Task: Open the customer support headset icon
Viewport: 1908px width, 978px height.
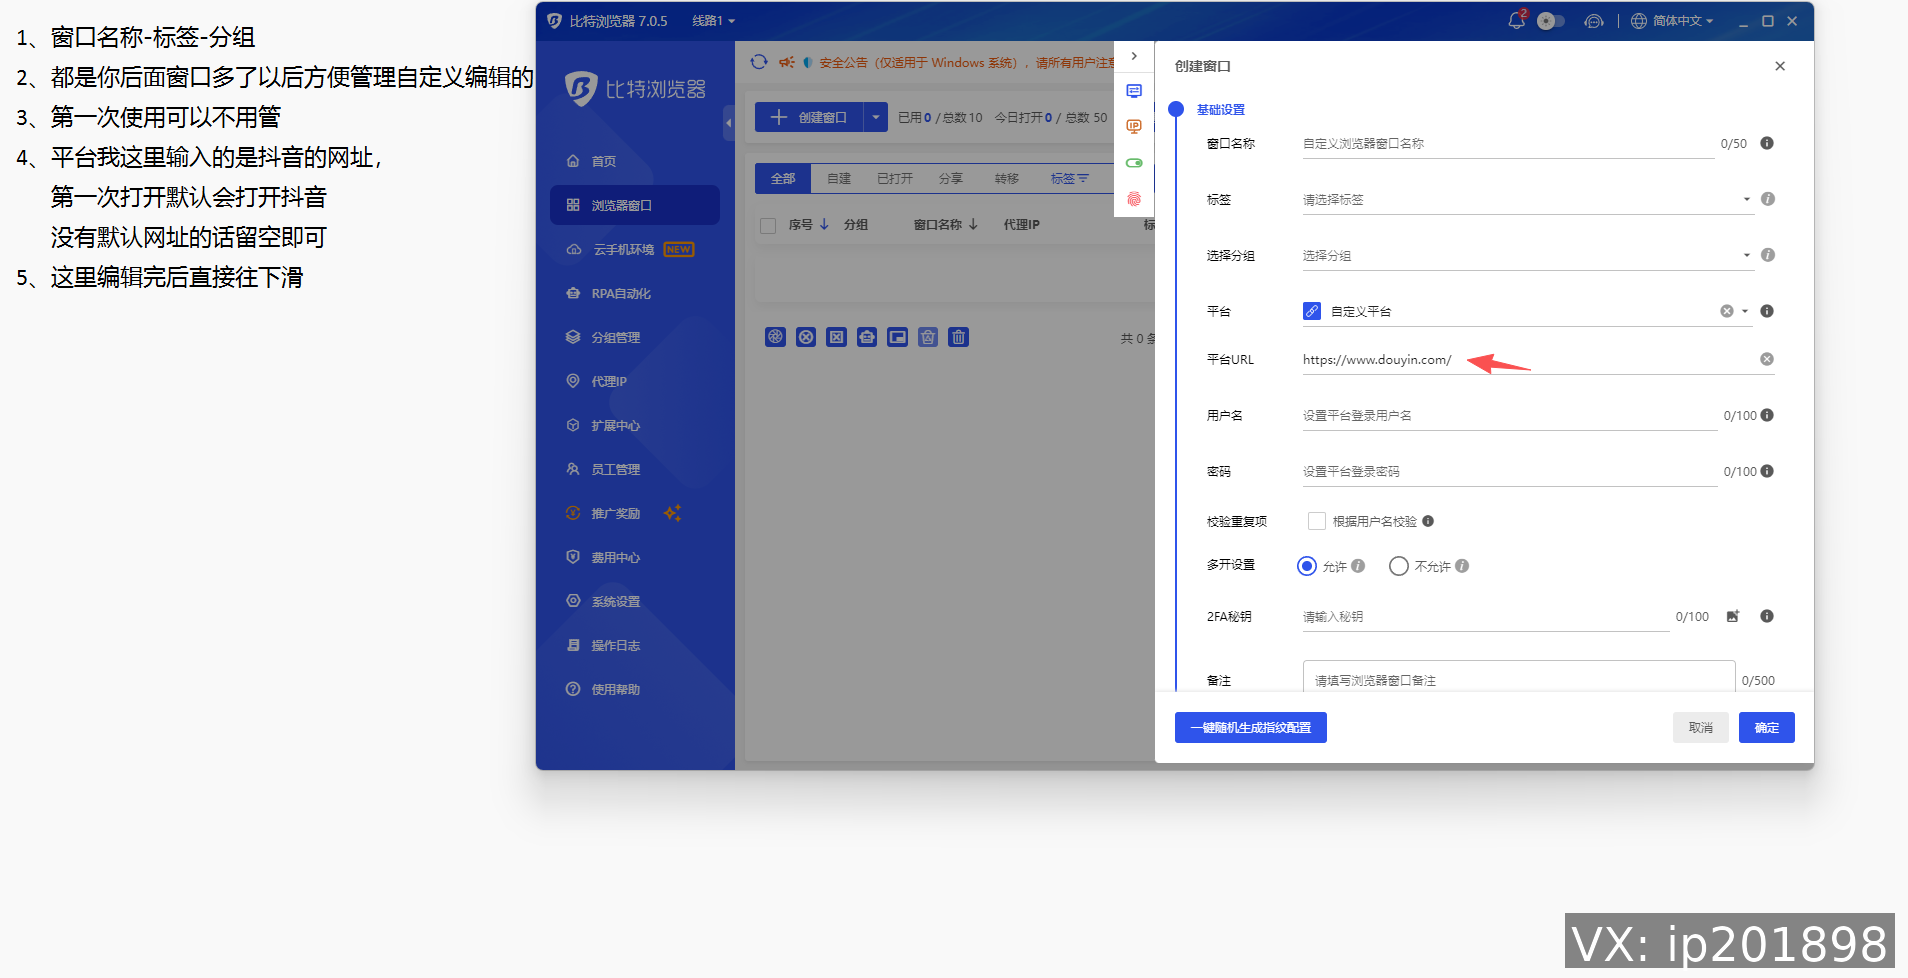Action: [1594, 21]
